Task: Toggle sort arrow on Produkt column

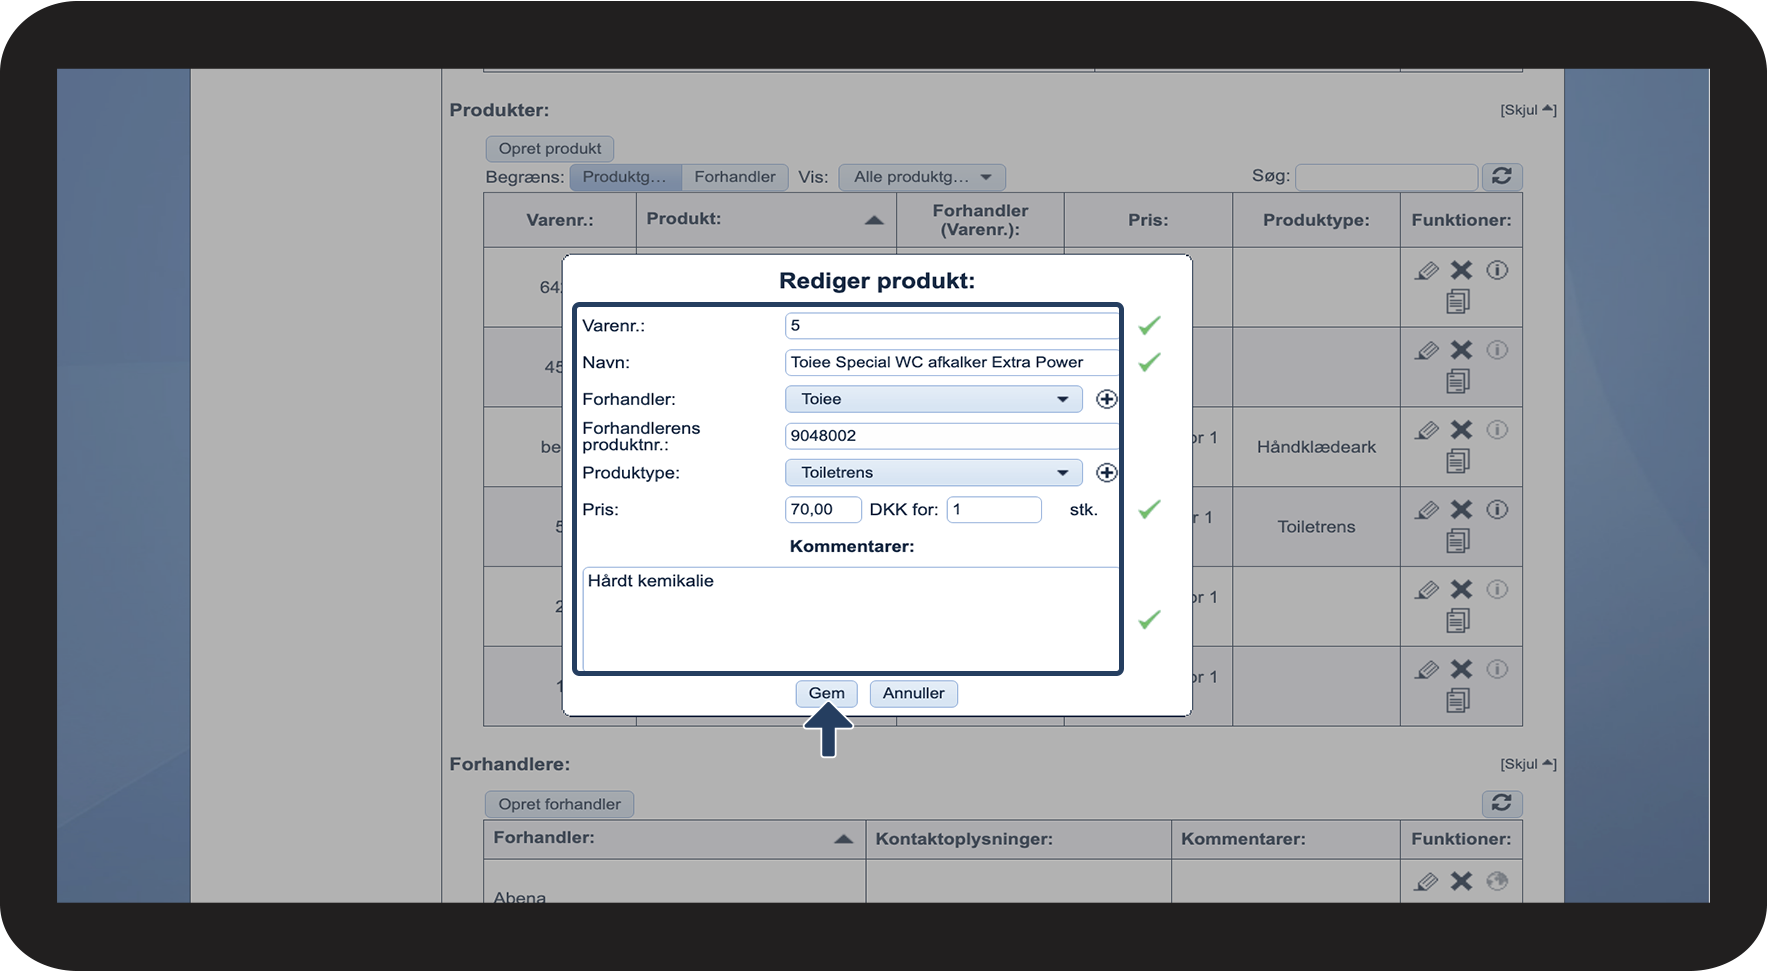Action: tap(874, 220)
